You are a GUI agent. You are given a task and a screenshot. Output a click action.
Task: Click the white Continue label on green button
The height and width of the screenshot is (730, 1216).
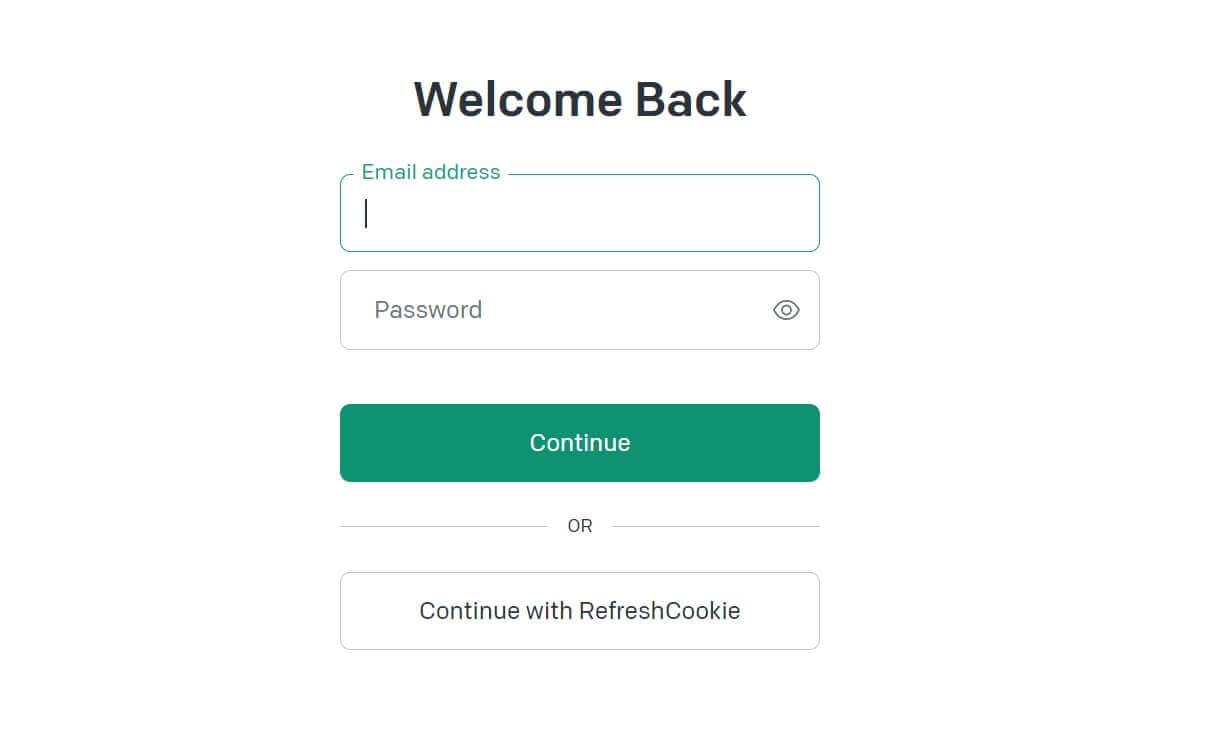580,443
